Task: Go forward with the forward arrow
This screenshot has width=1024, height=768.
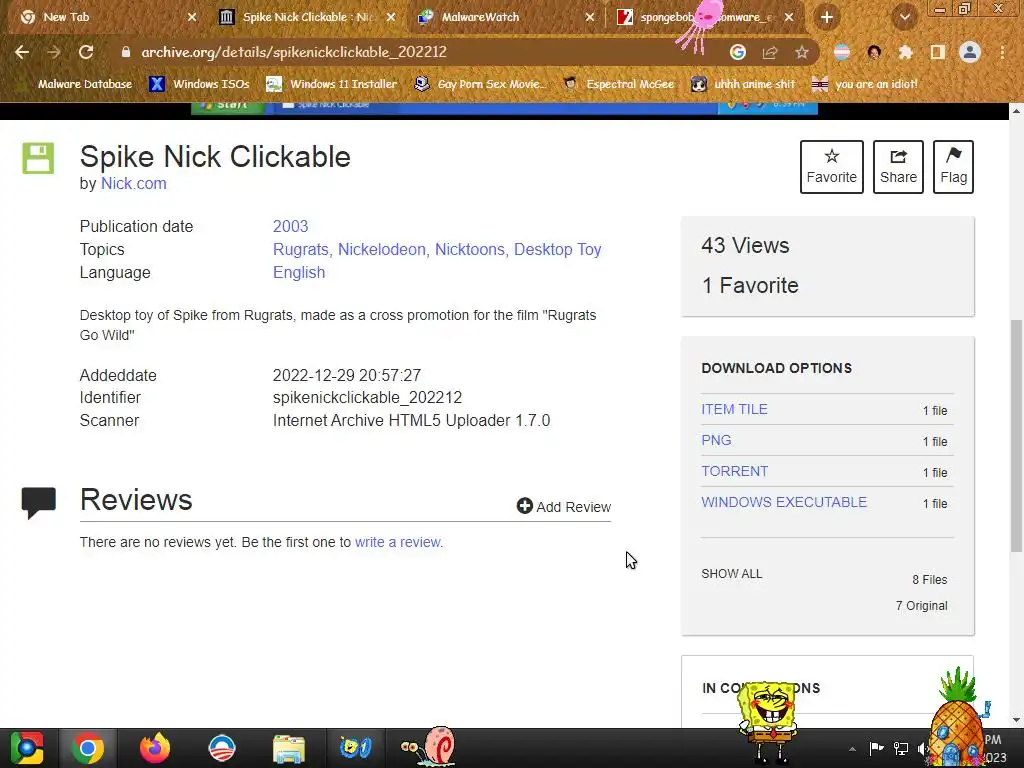Action: click(54, 52)
